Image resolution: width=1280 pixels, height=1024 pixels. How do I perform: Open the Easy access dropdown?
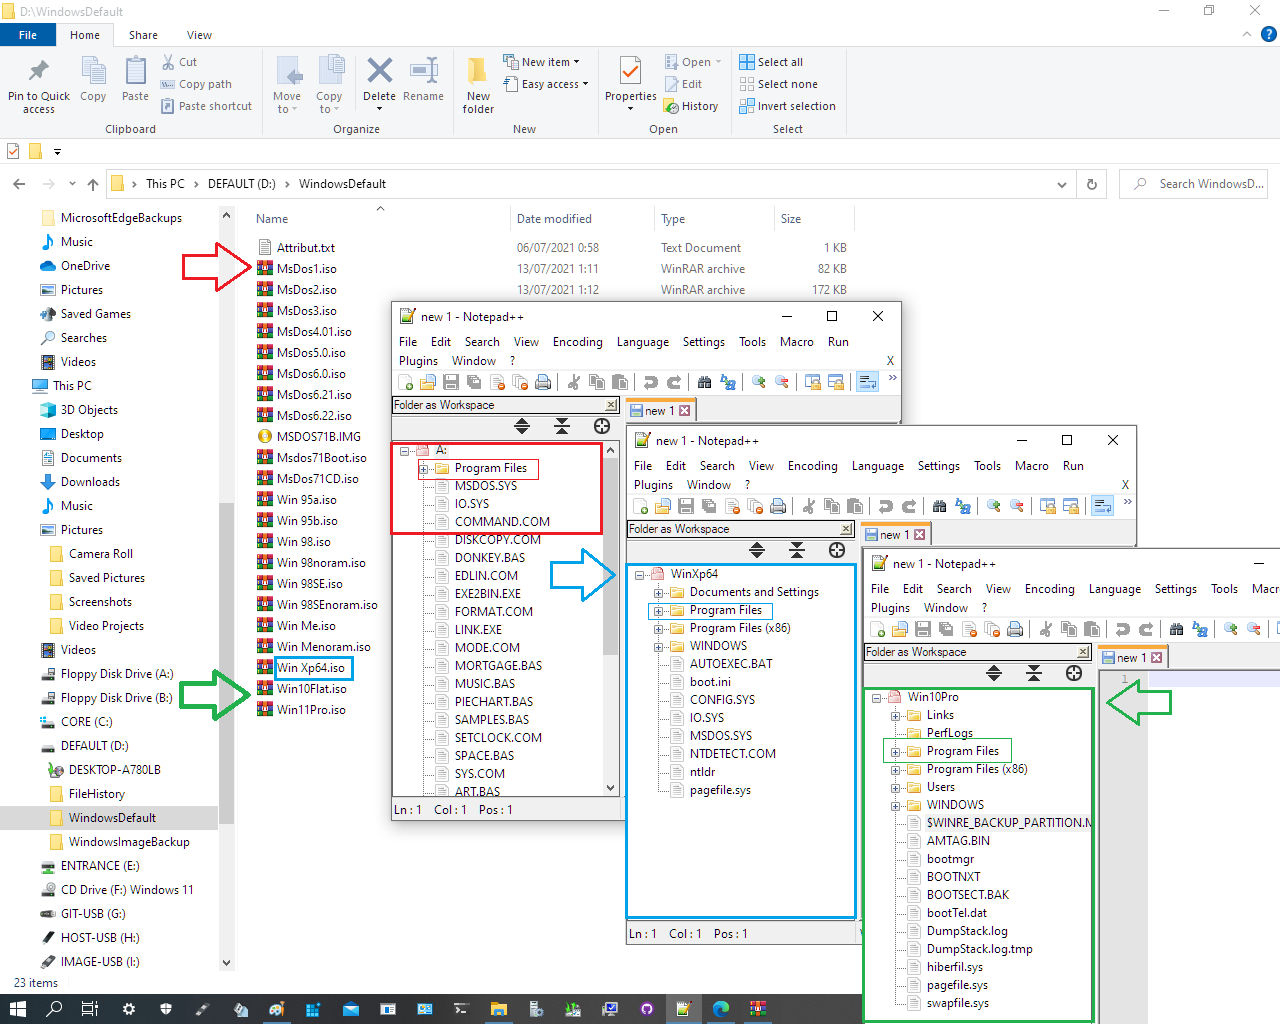pos(545,84)
